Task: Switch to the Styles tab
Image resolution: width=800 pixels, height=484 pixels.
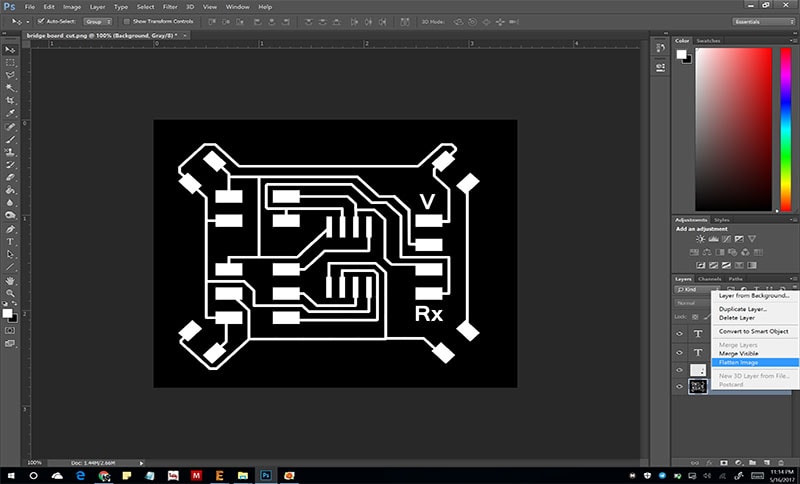Action: point(721,220)
